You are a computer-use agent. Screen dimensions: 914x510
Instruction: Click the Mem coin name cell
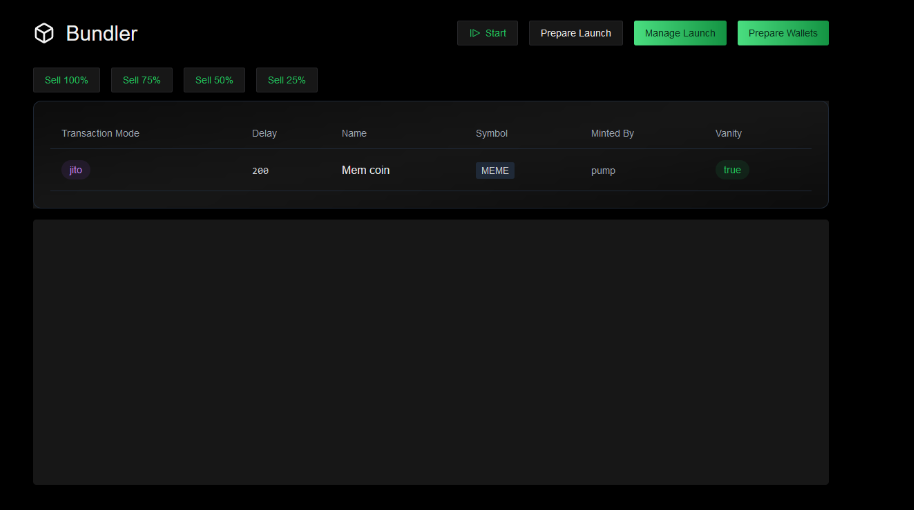[x=365, y=170]
